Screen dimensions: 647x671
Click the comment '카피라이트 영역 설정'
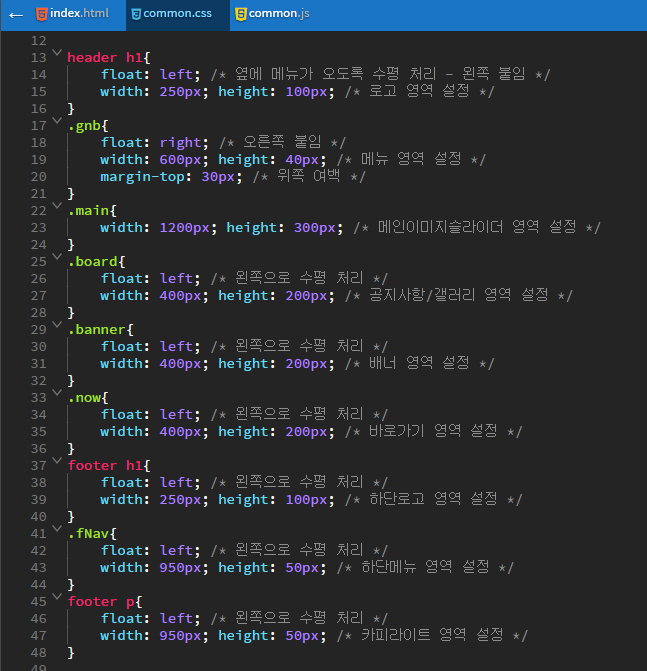coord(432,635)
